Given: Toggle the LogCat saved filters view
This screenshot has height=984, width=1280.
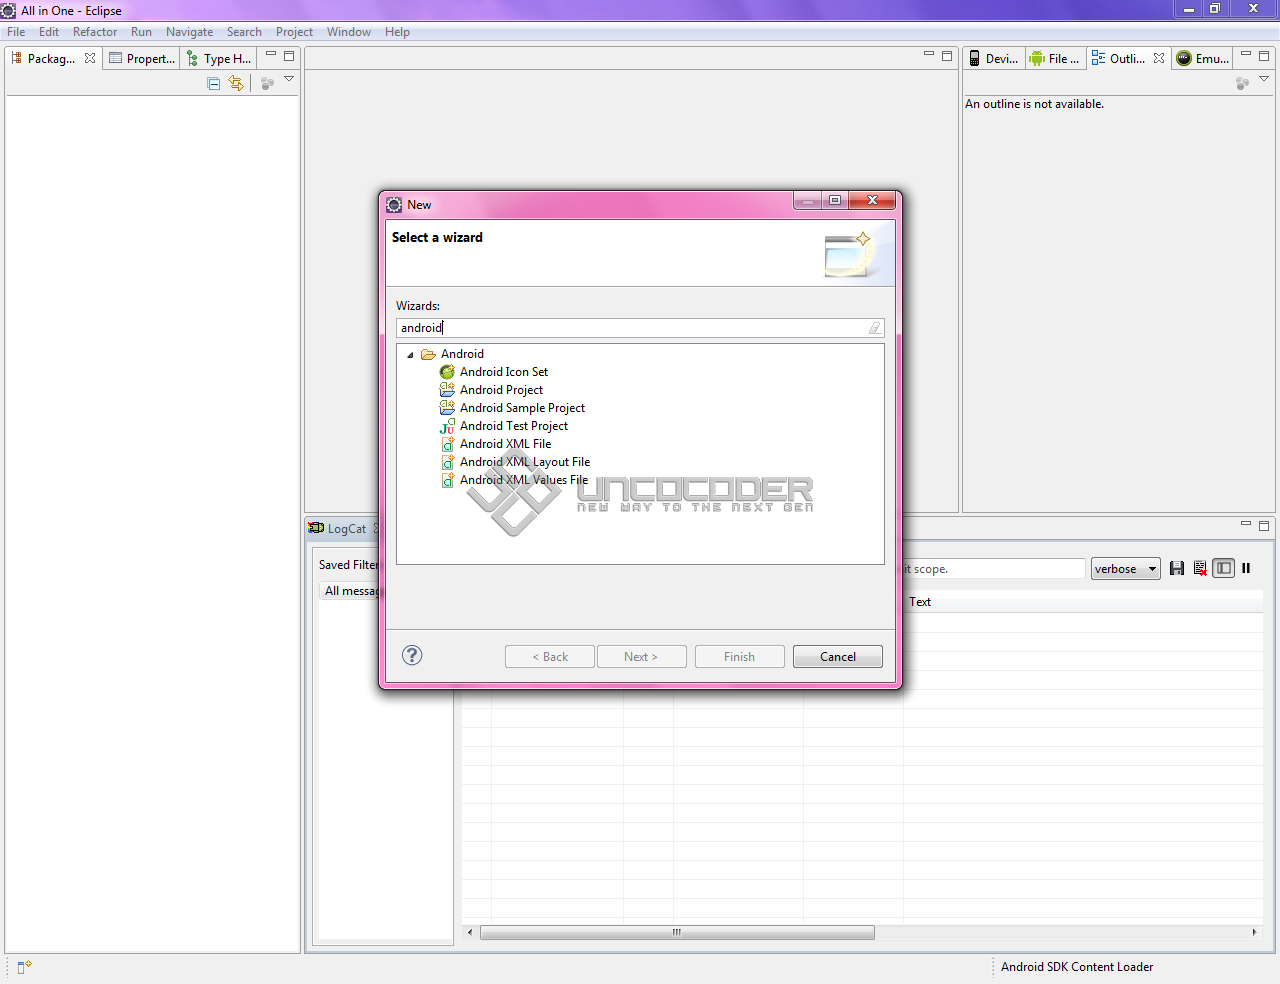Looking at the screenshot, I should tap(1223, 568).
